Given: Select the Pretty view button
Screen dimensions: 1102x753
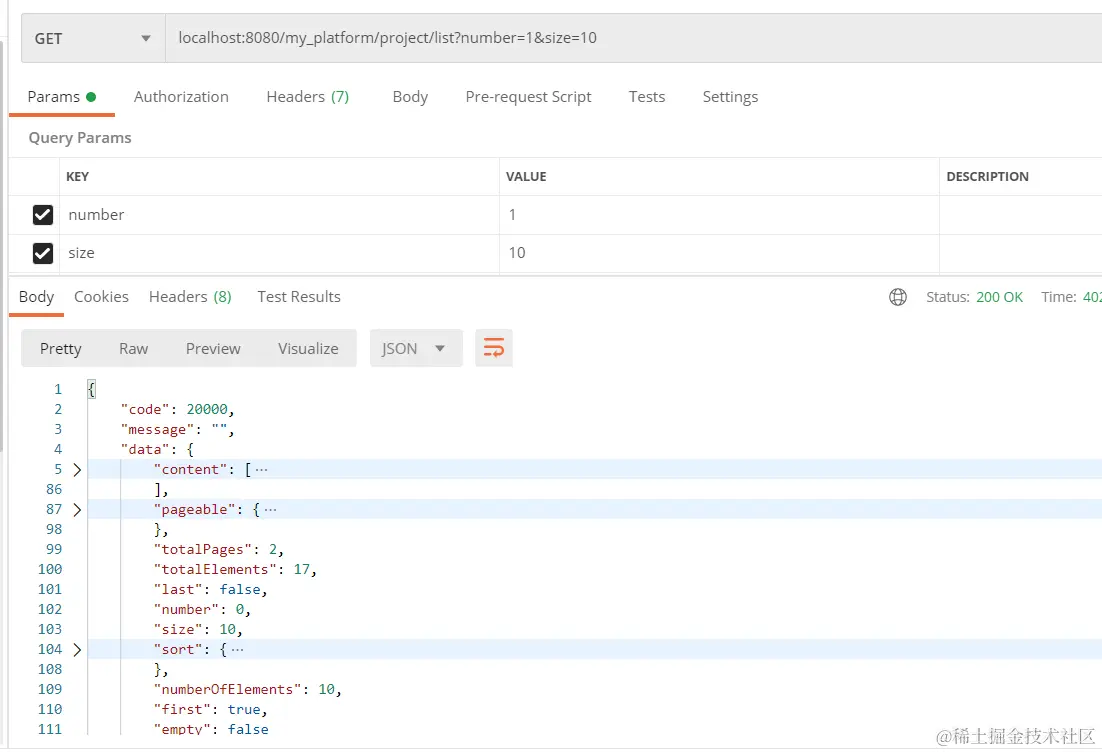Looking at the screenshot, I should click(60, 349).
